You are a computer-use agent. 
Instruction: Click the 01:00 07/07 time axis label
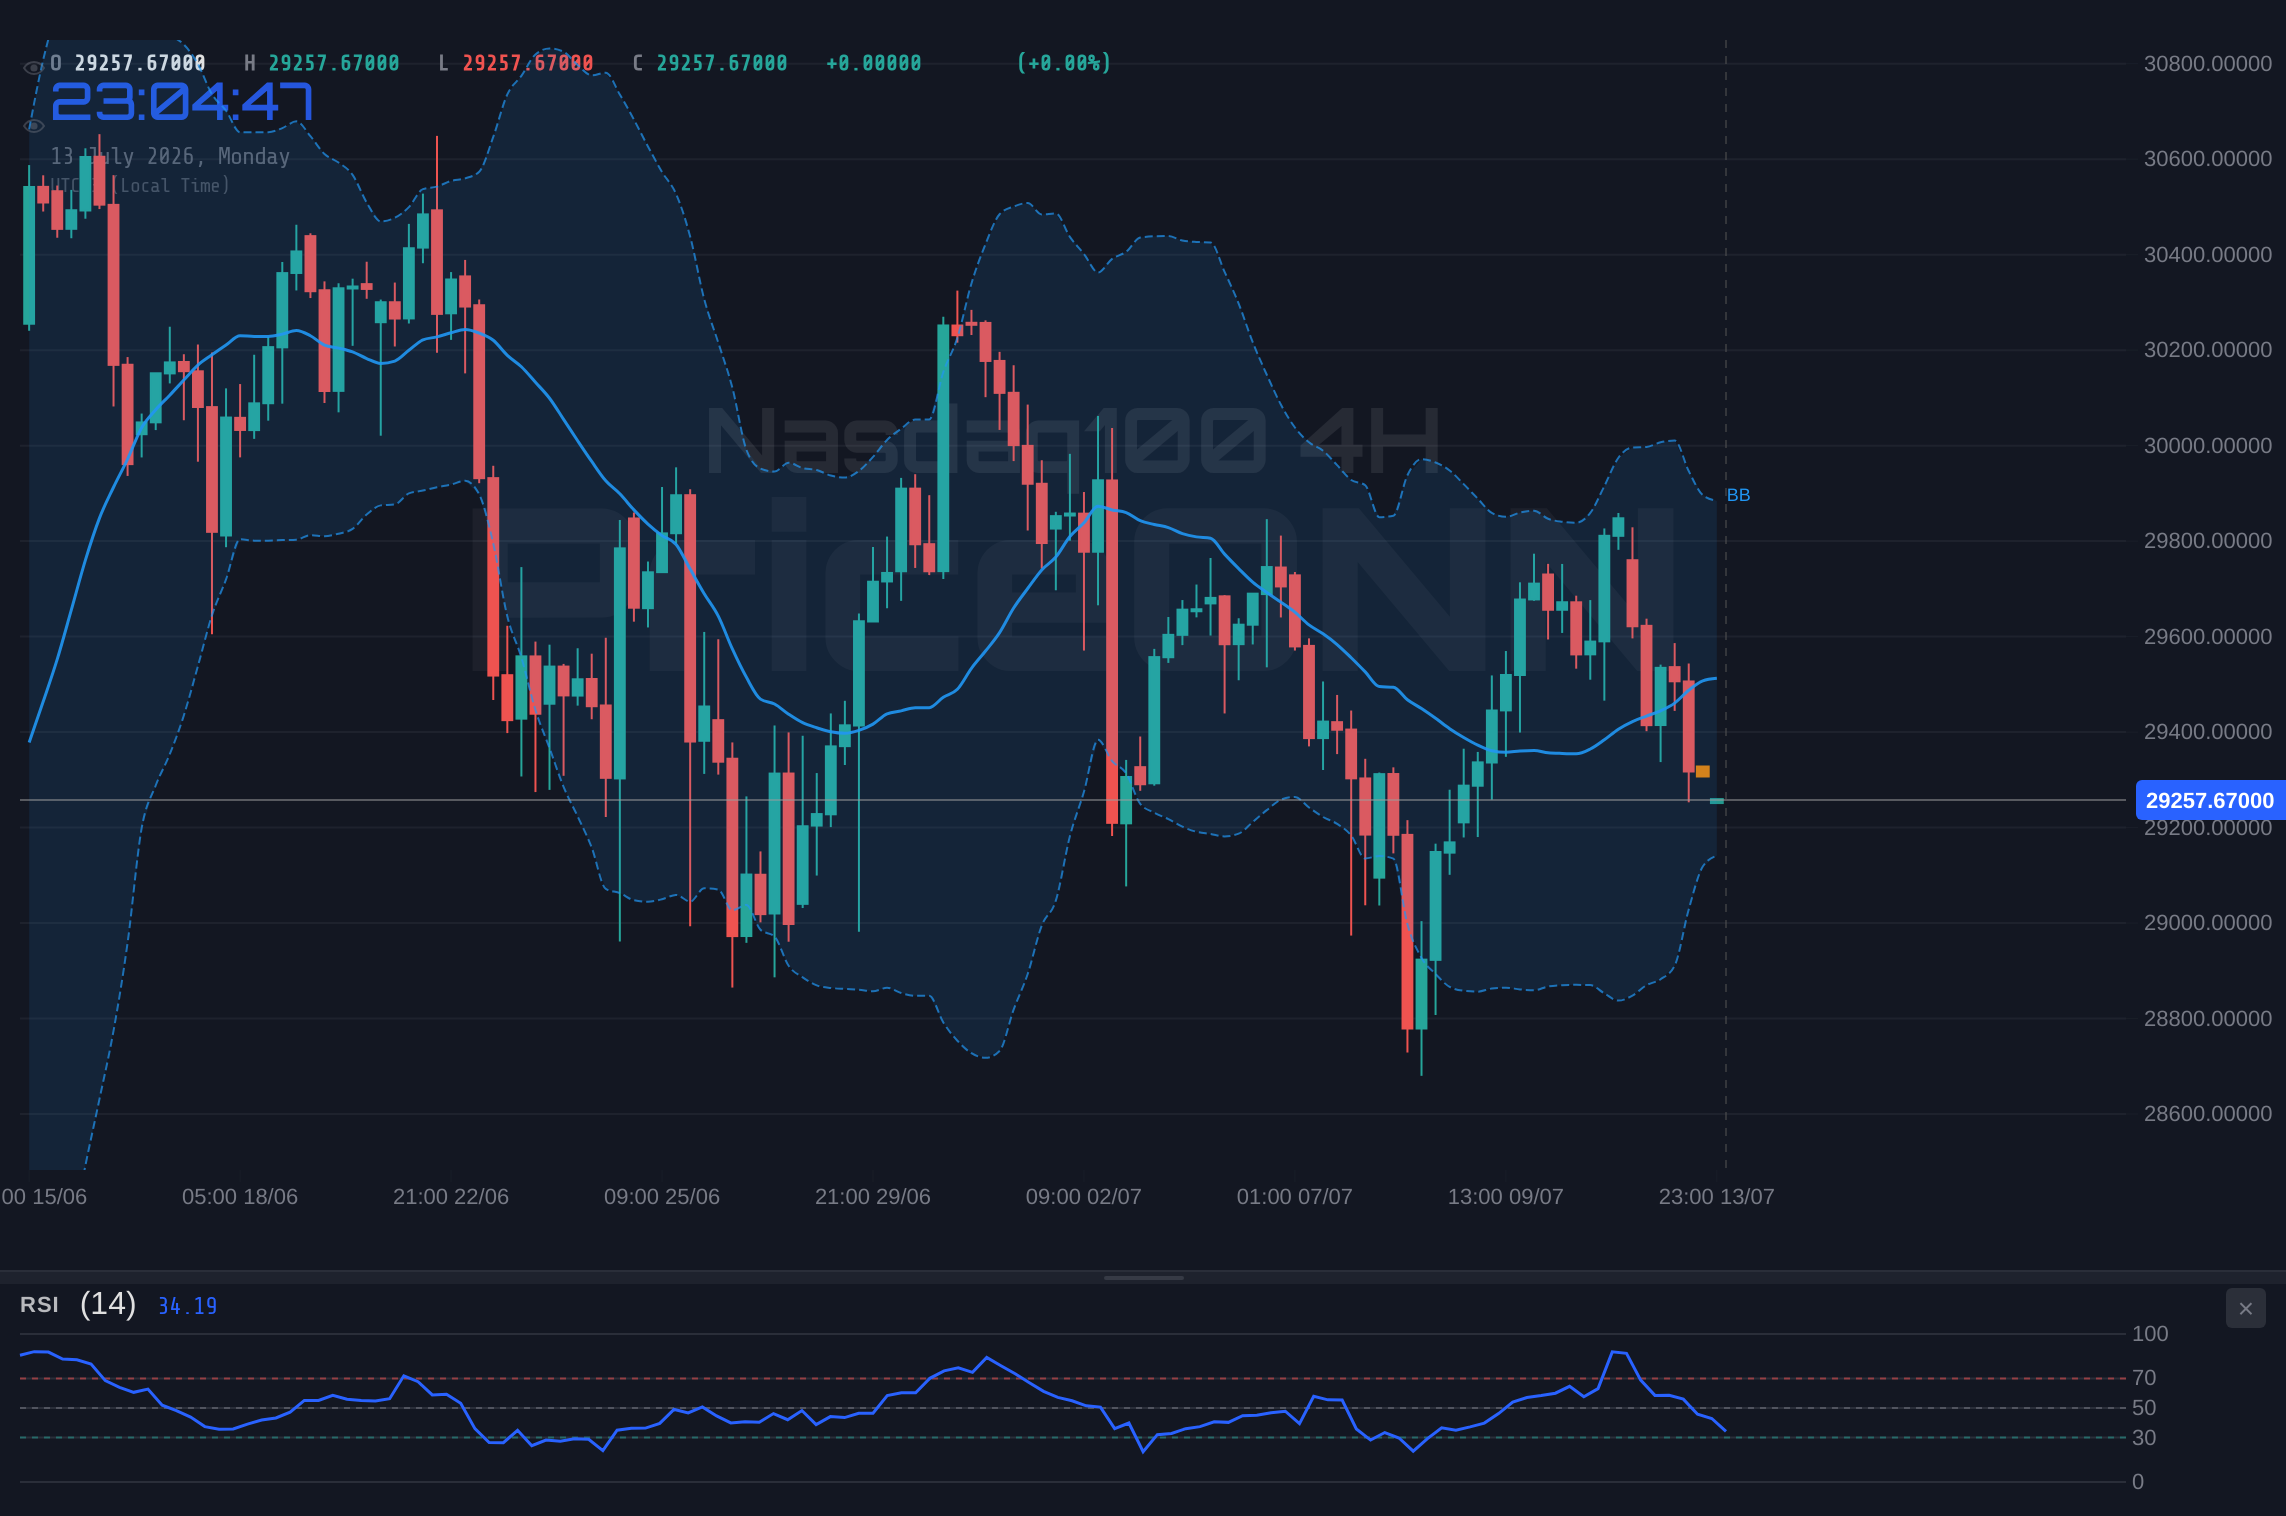point(1295,1197)
